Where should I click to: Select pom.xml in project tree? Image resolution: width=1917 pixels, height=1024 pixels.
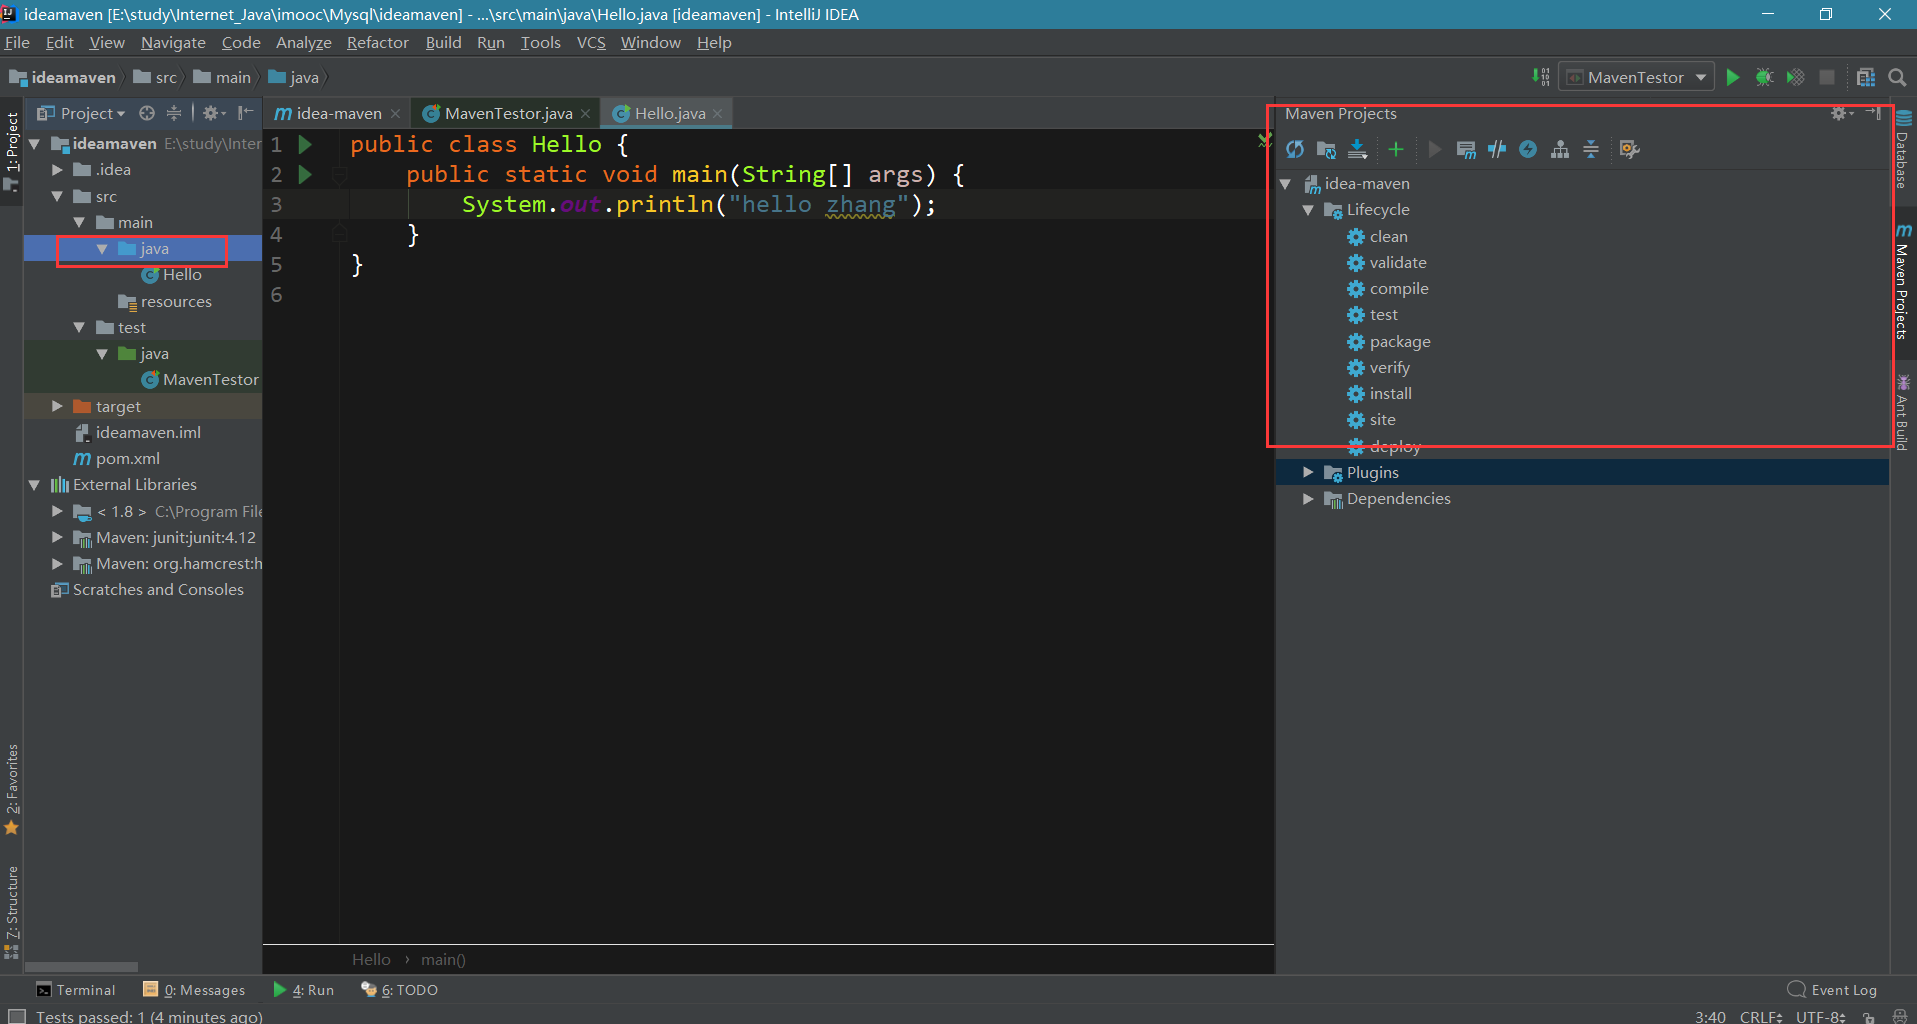127,459
